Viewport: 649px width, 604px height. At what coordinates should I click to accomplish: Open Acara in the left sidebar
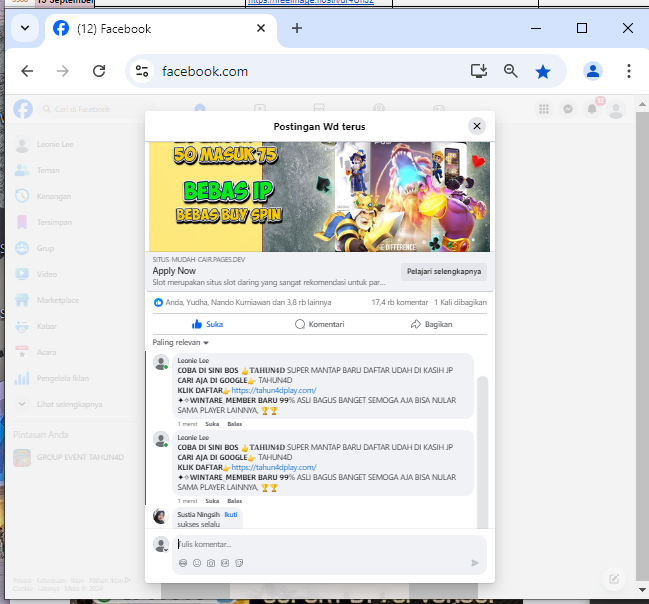click(x=75, y=352)
